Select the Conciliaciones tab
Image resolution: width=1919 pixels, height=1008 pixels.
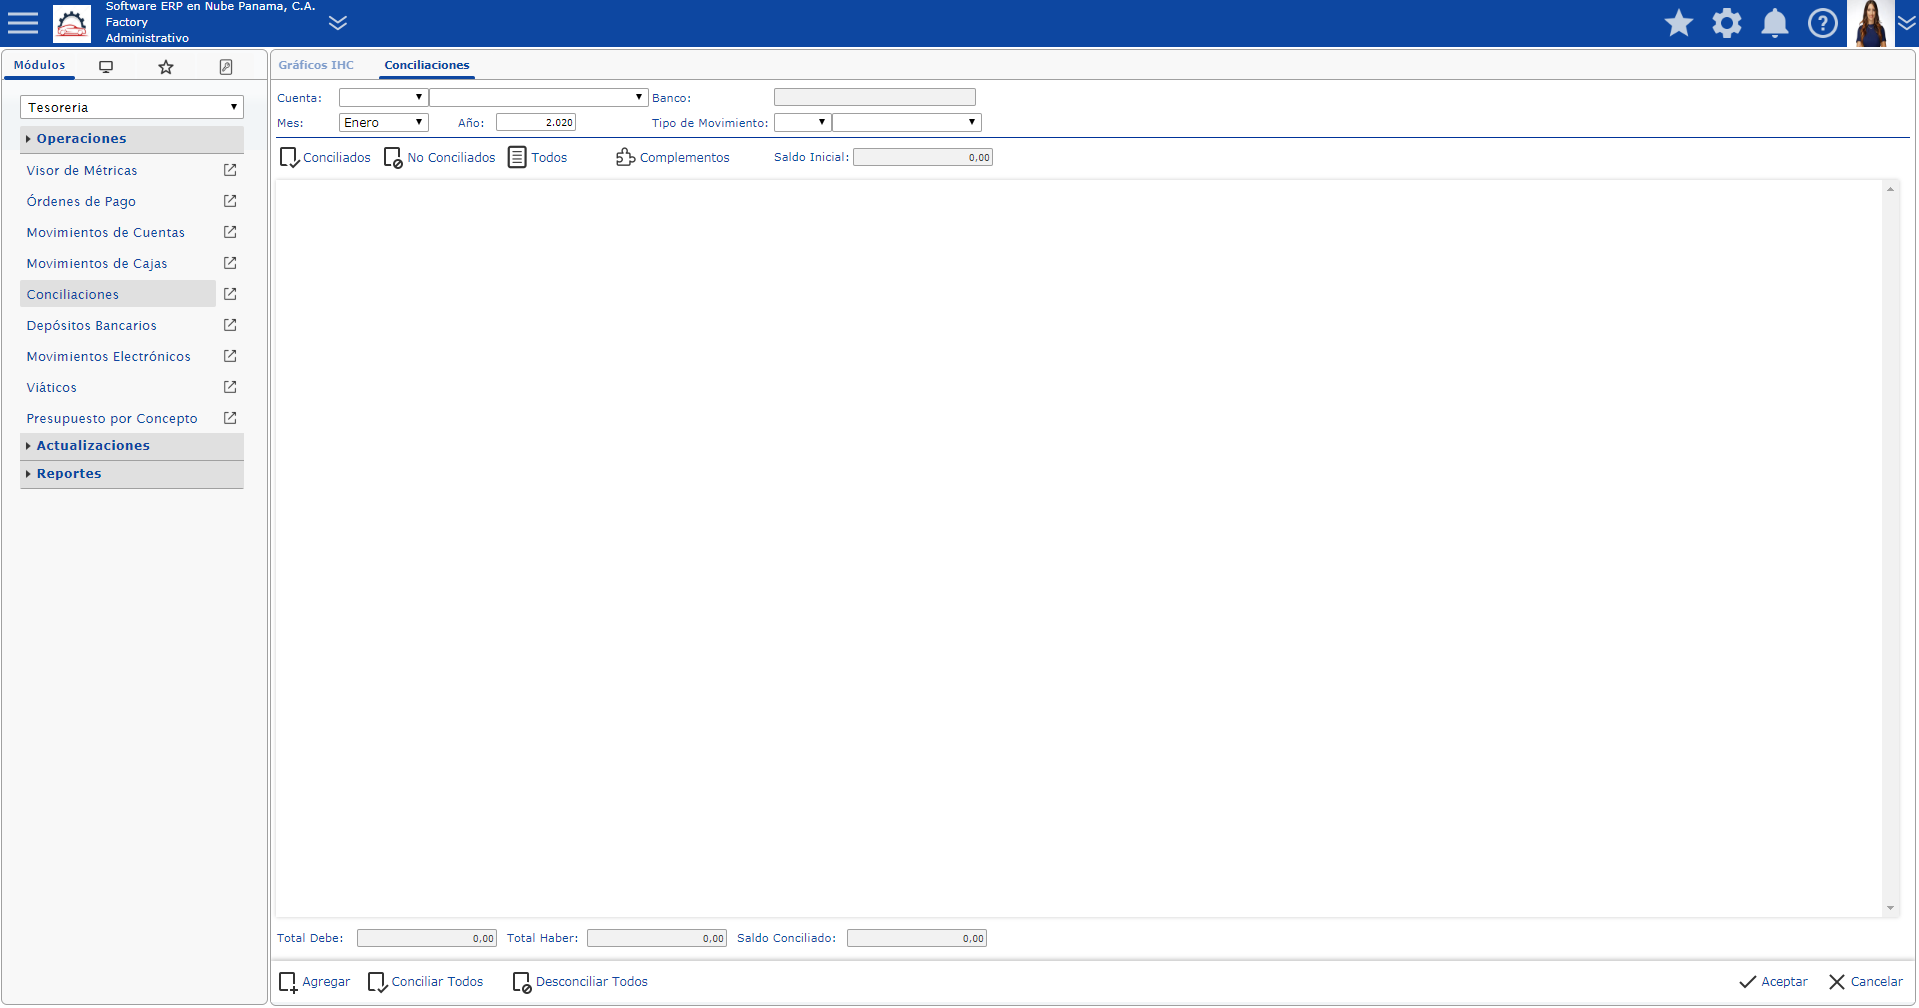[x=427, y=65]
